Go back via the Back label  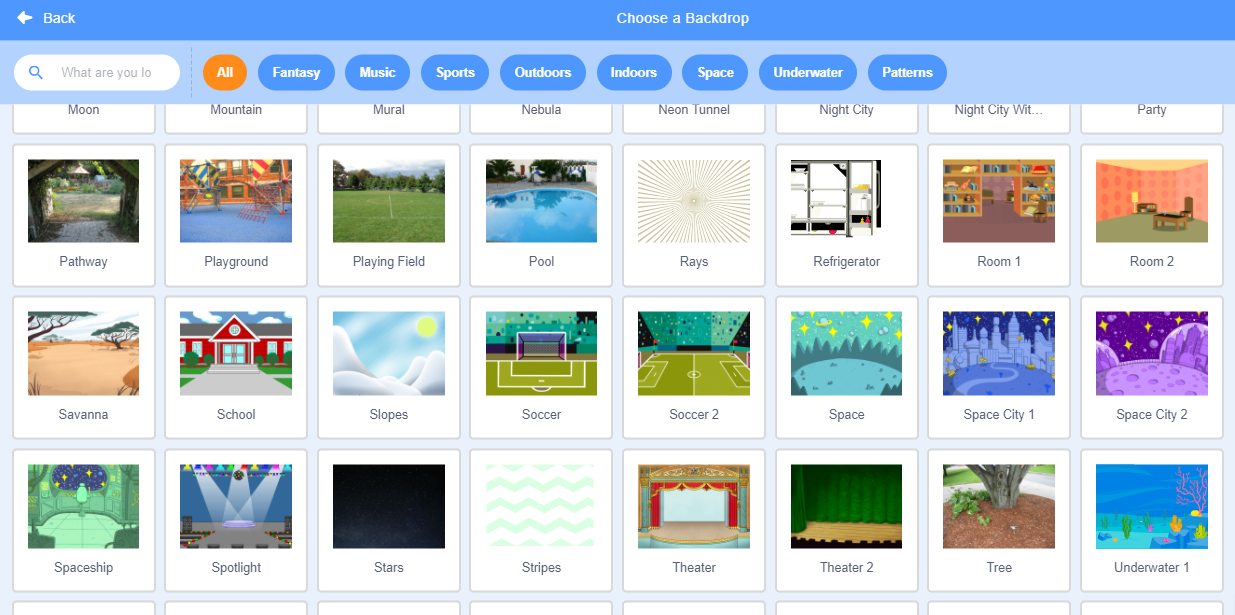(59, 18)
